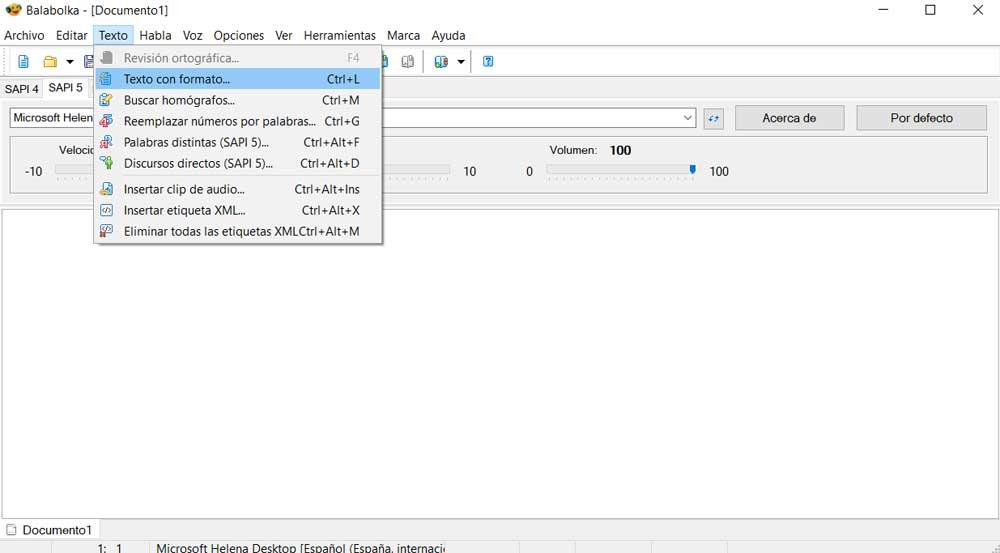Open the dropdown arrow left of help icon
1000x553 pixels.
point(460,62)
